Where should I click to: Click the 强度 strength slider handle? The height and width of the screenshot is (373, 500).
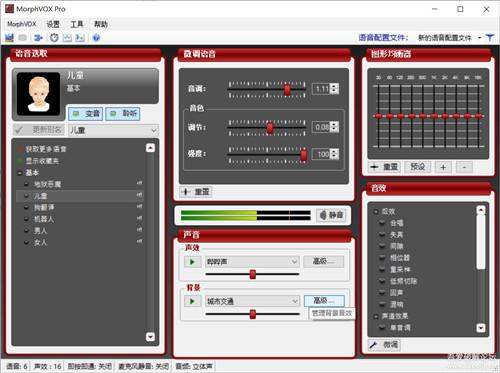303,155
